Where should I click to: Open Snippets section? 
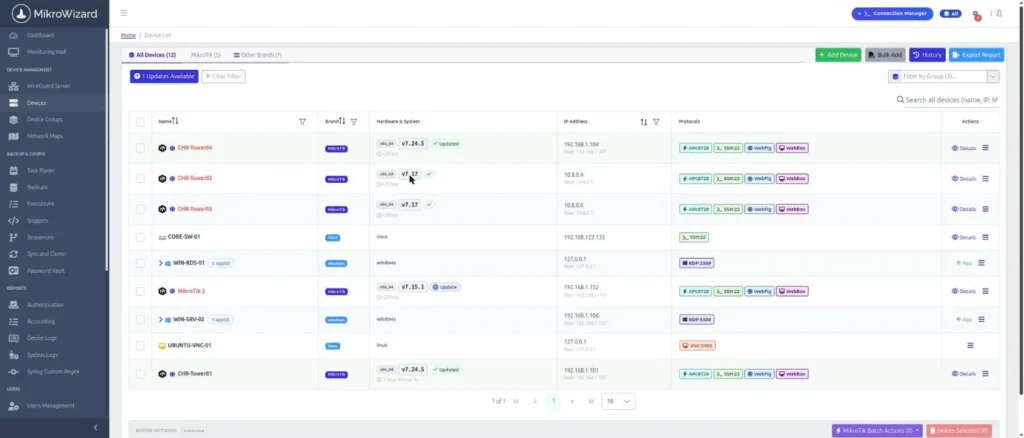click(x=38, y=221)
